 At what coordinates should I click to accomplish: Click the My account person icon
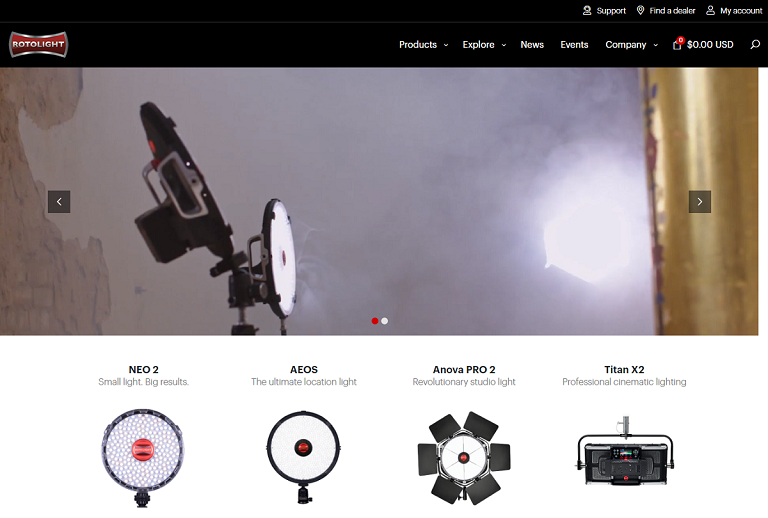pos(710,10)
